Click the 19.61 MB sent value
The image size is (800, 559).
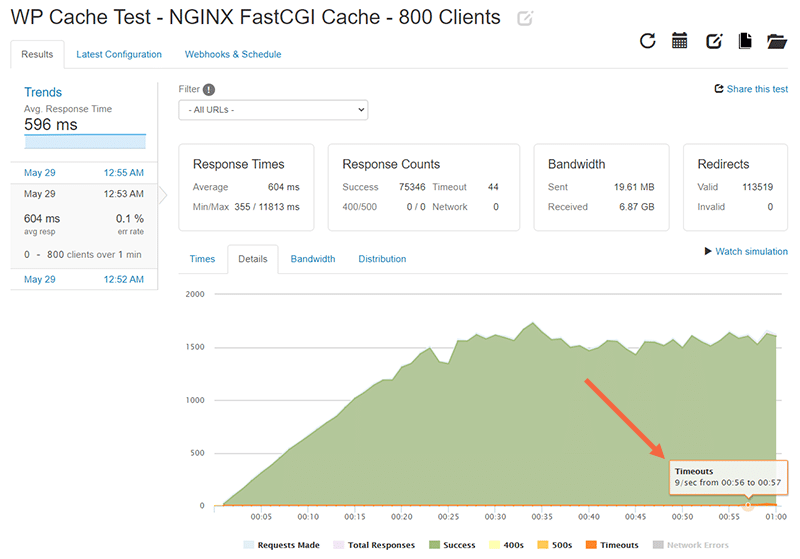(x=634, y=187)
